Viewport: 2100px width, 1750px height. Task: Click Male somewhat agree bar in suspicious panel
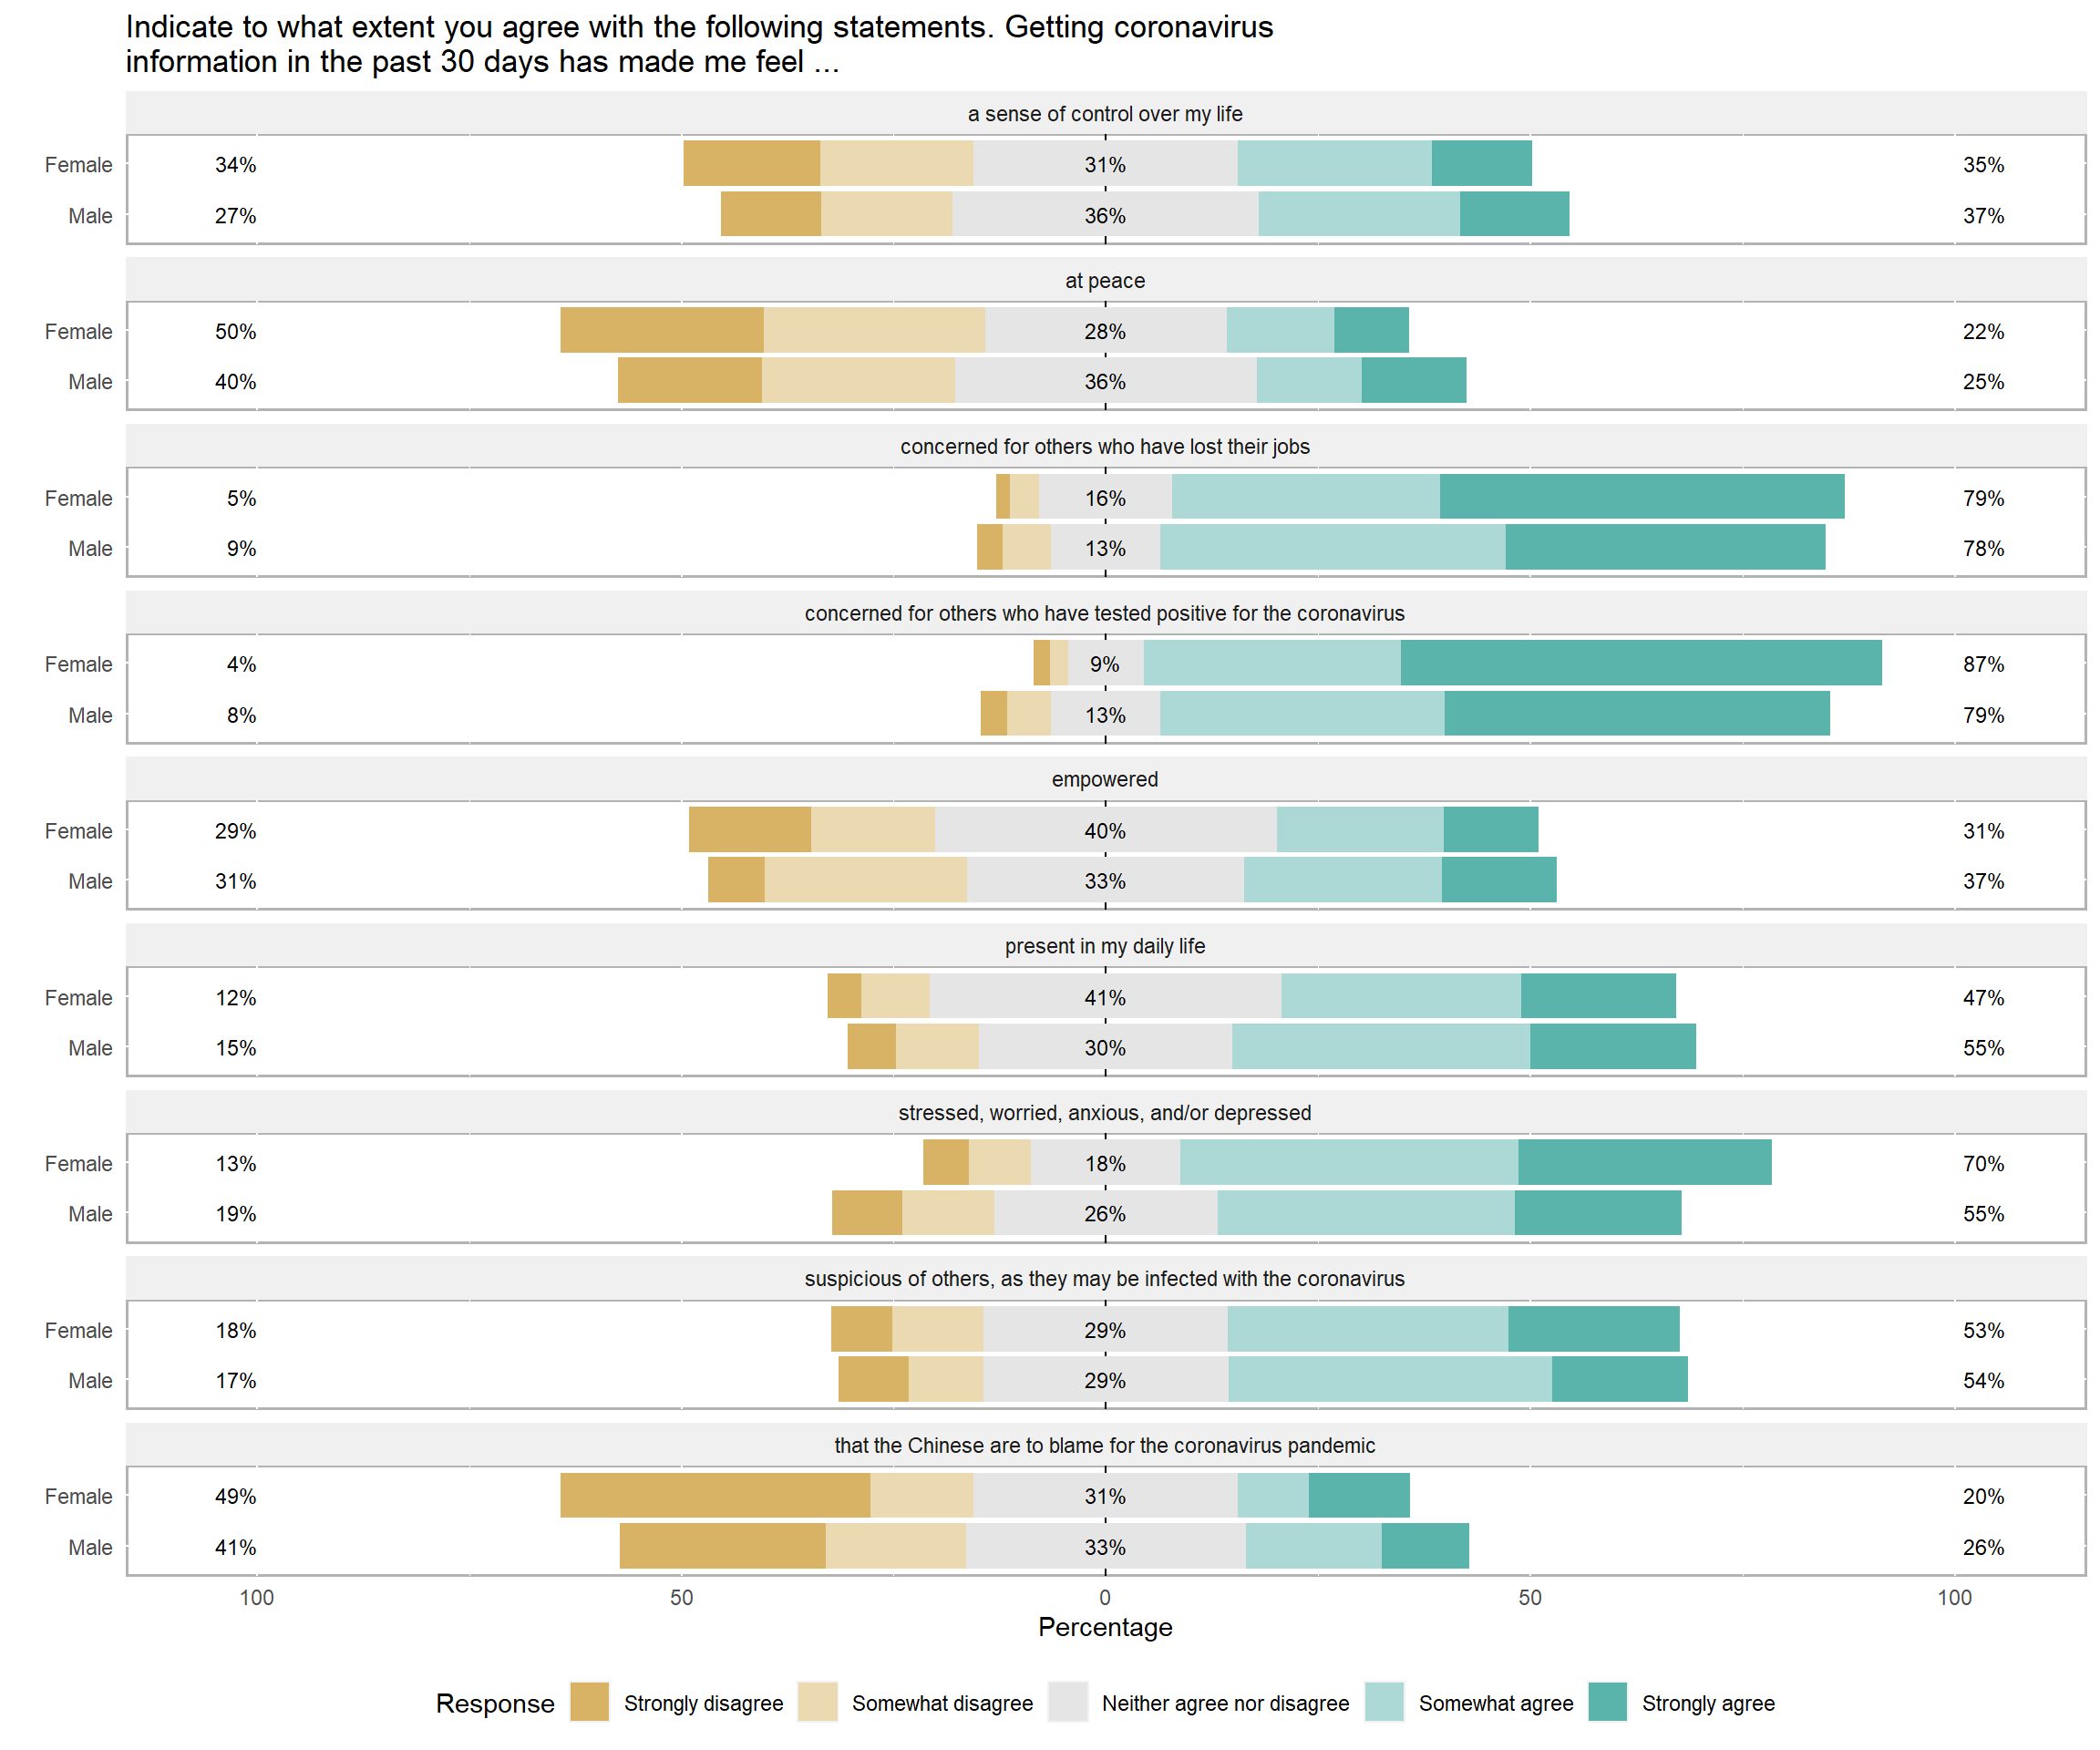point(1389,1380)
